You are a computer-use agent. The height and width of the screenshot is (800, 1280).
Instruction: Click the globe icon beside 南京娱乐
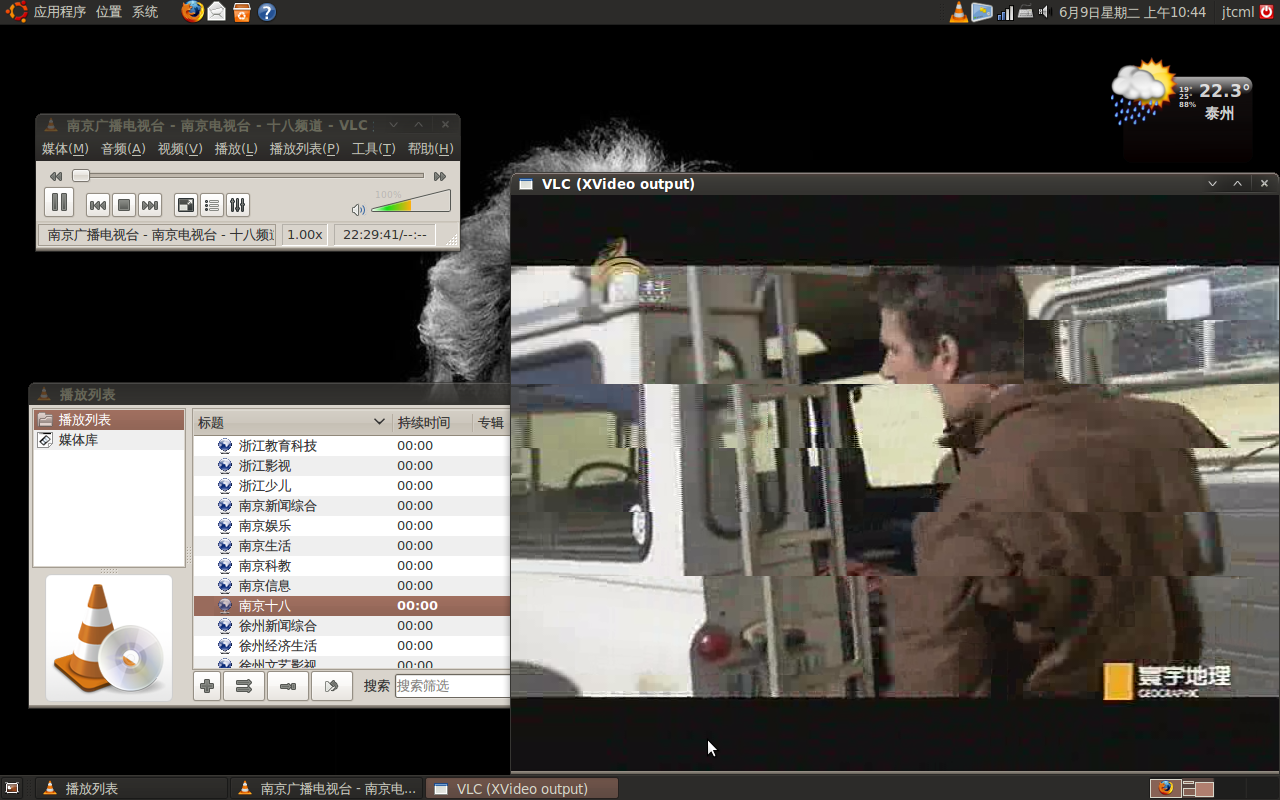click(225, 526)
